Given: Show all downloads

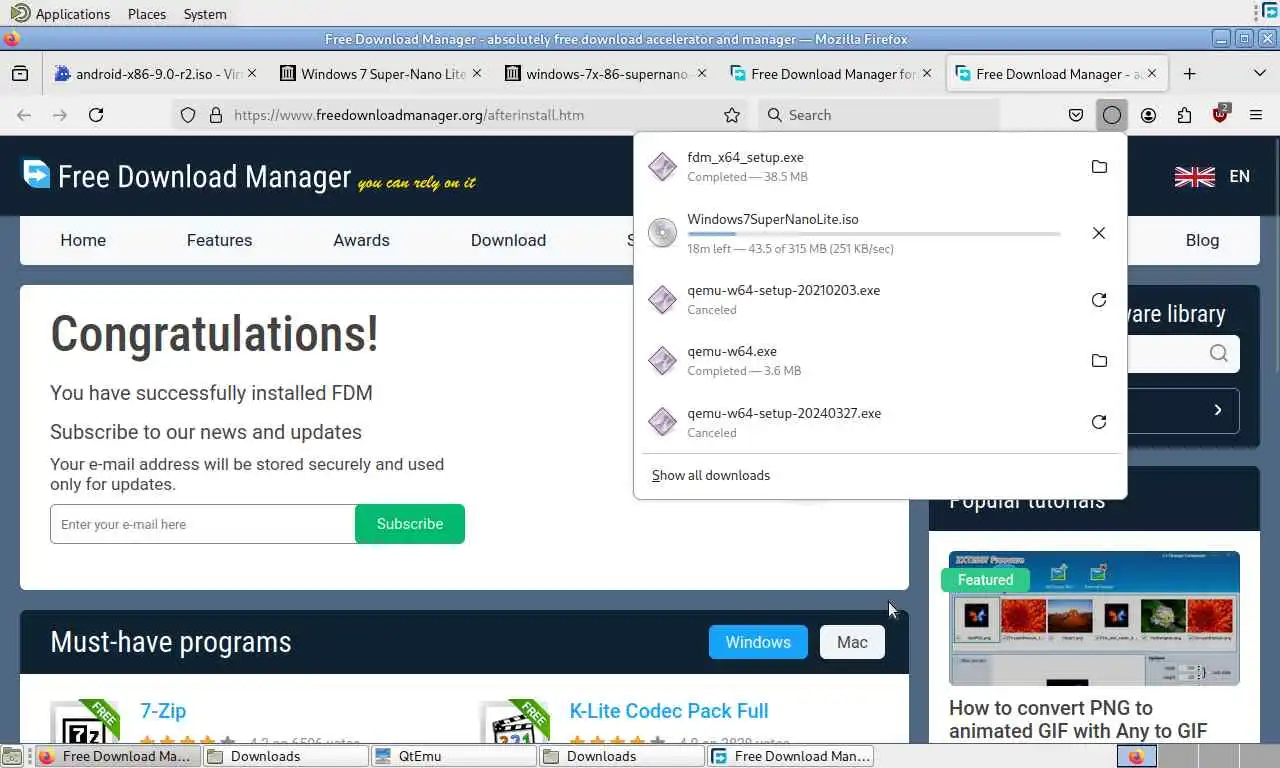Looking at the screenshot, I should [x=711, y=475].
